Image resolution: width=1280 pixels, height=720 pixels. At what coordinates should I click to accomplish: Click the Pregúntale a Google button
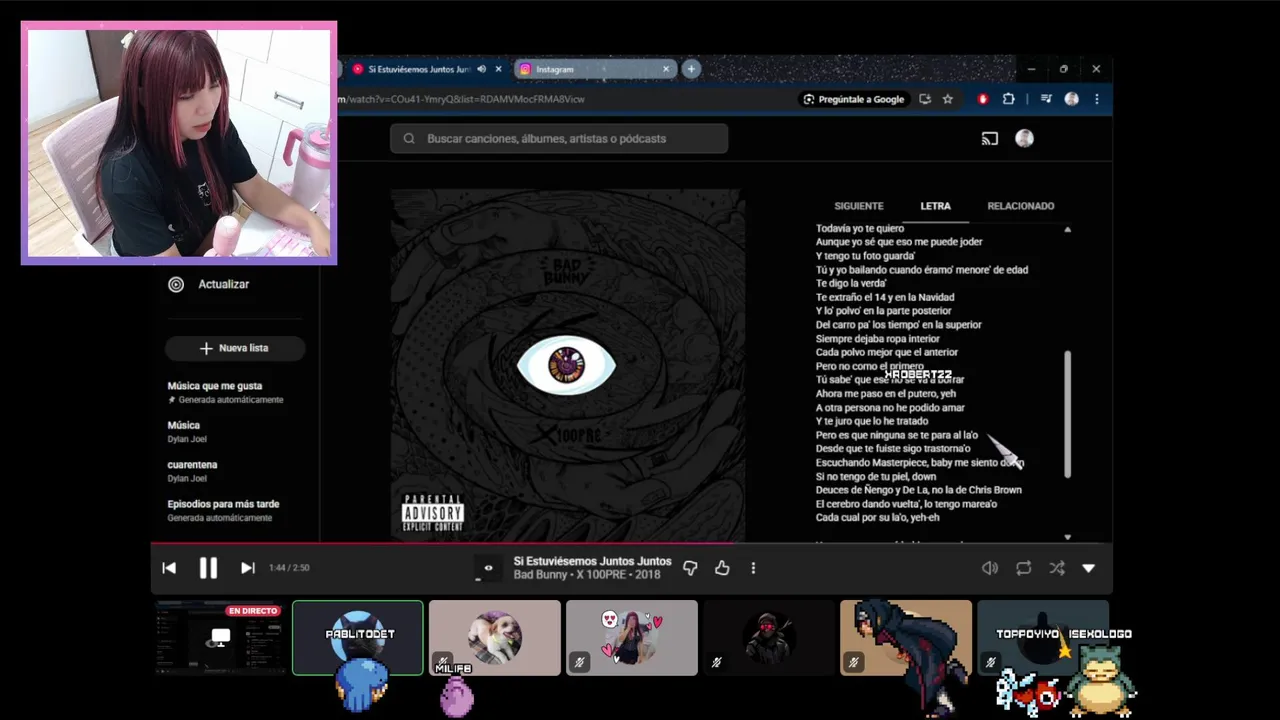point(853,99)
